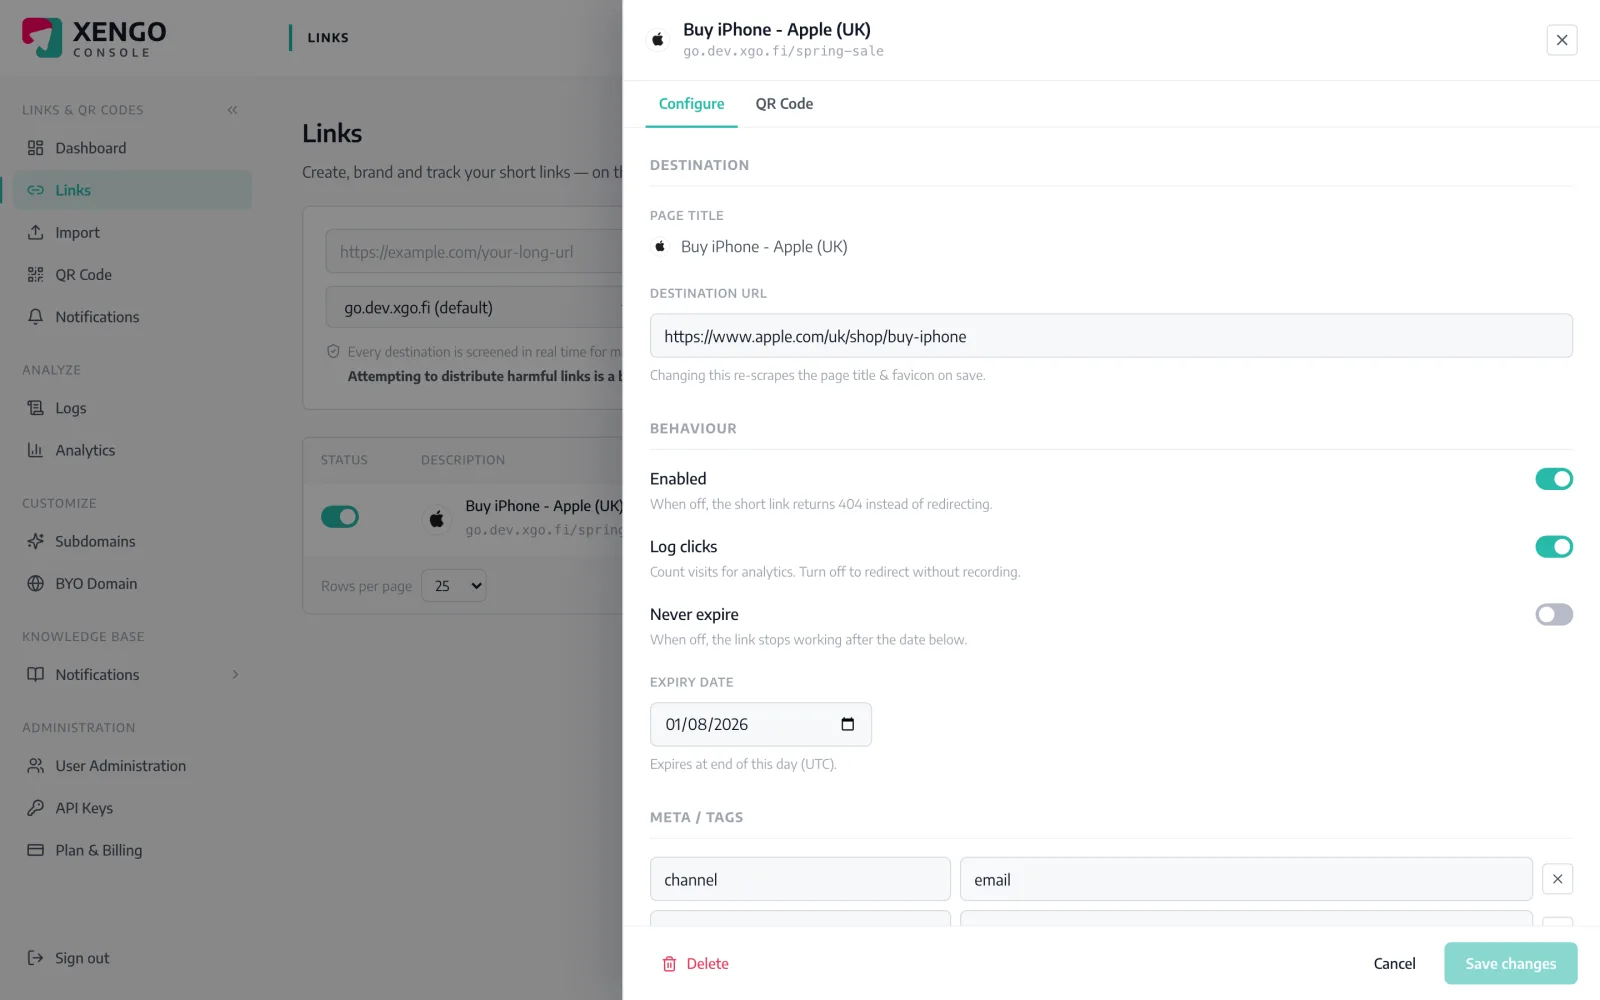Viewport: 1600px width, 1000px height.
Task: Click the Cancel button
Action: pos(1394,964)
